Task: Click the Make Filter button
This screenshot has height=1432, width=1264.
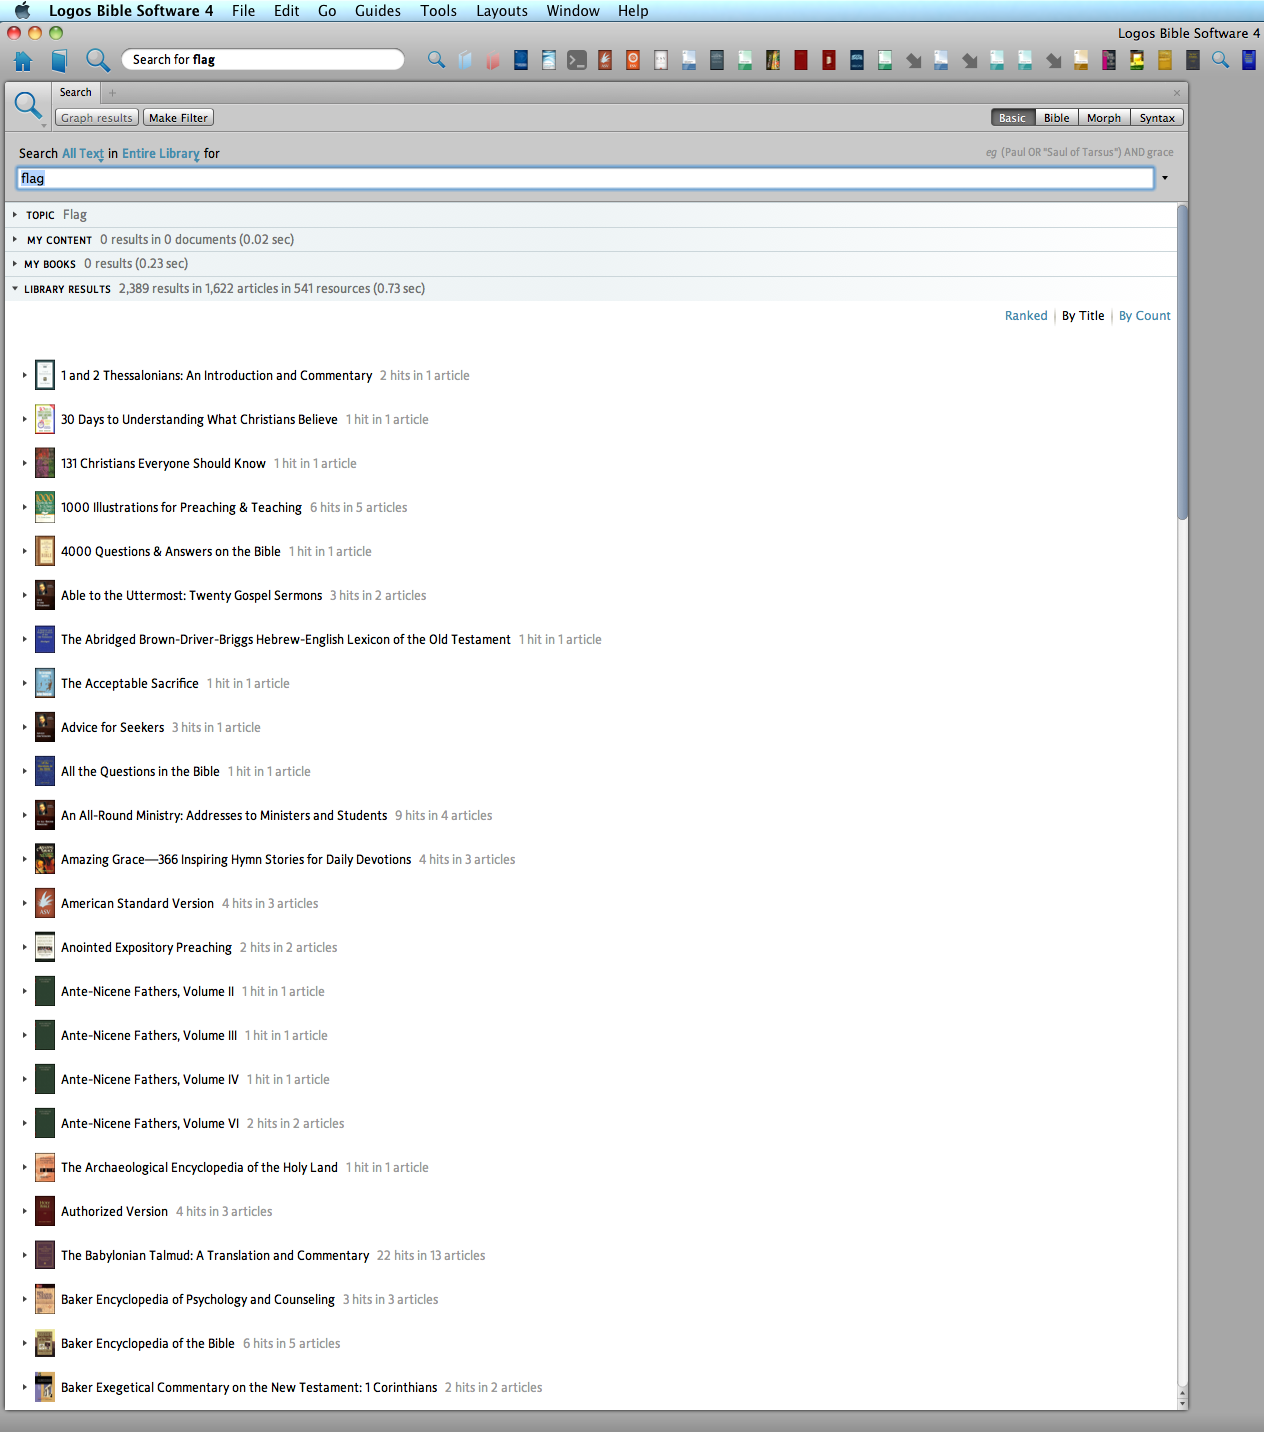Action: pyautogui.click(x=178, y=118)
